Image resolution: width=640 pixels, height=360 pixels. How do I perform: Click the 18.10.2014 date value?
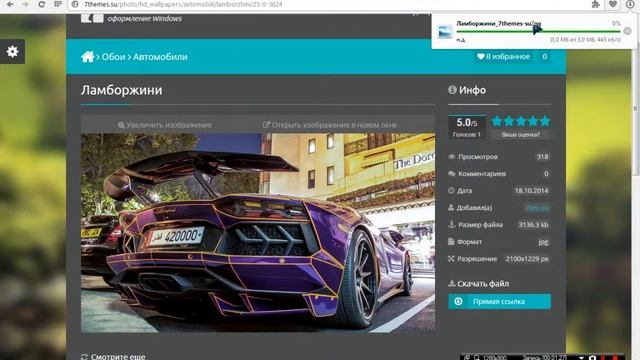532,191
